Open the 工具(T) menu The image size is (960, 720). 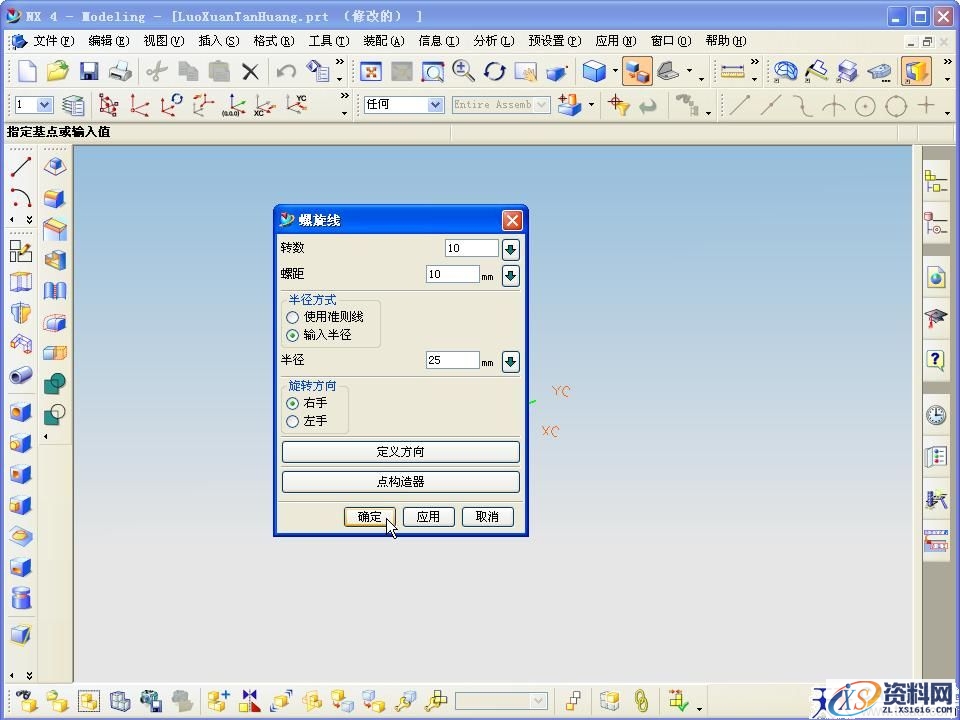[x=328, y=41]
